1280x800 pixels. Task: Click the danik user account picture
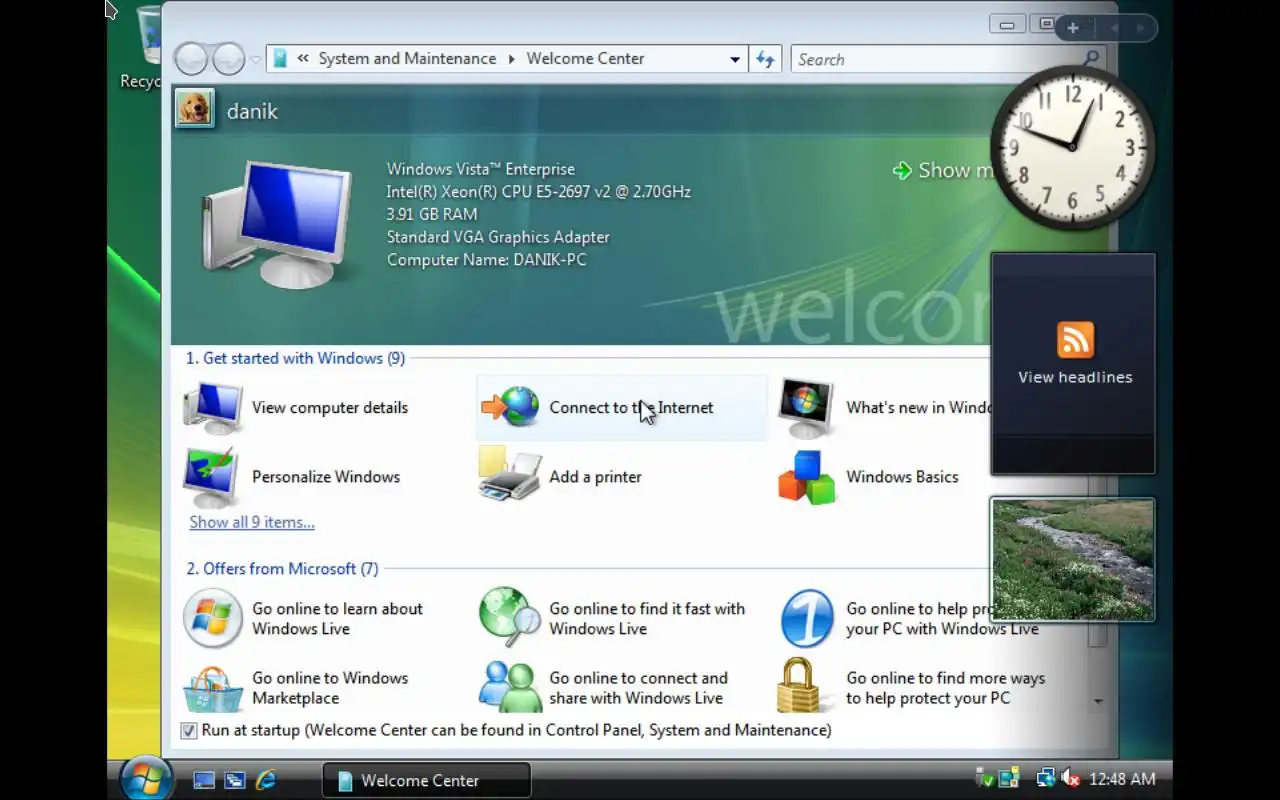(x=194, y=109)
